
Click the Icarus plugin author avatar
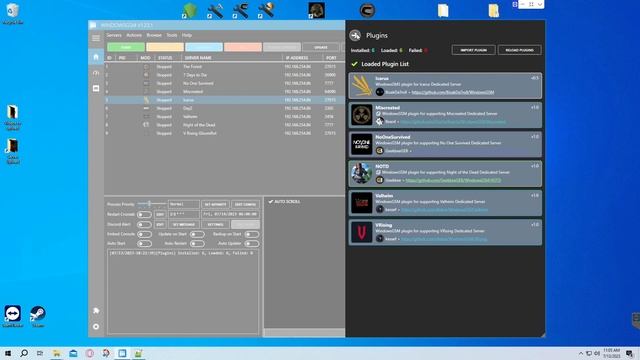tap(380, 92)
